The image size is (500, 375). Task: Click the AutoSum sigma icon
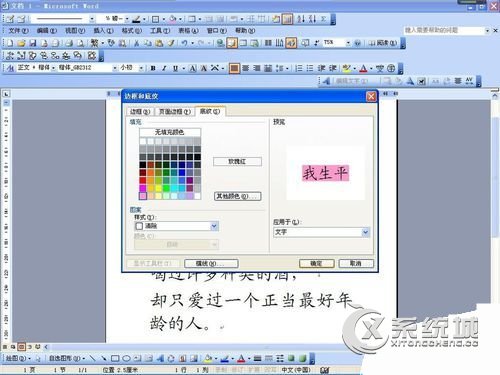[323, 19]
